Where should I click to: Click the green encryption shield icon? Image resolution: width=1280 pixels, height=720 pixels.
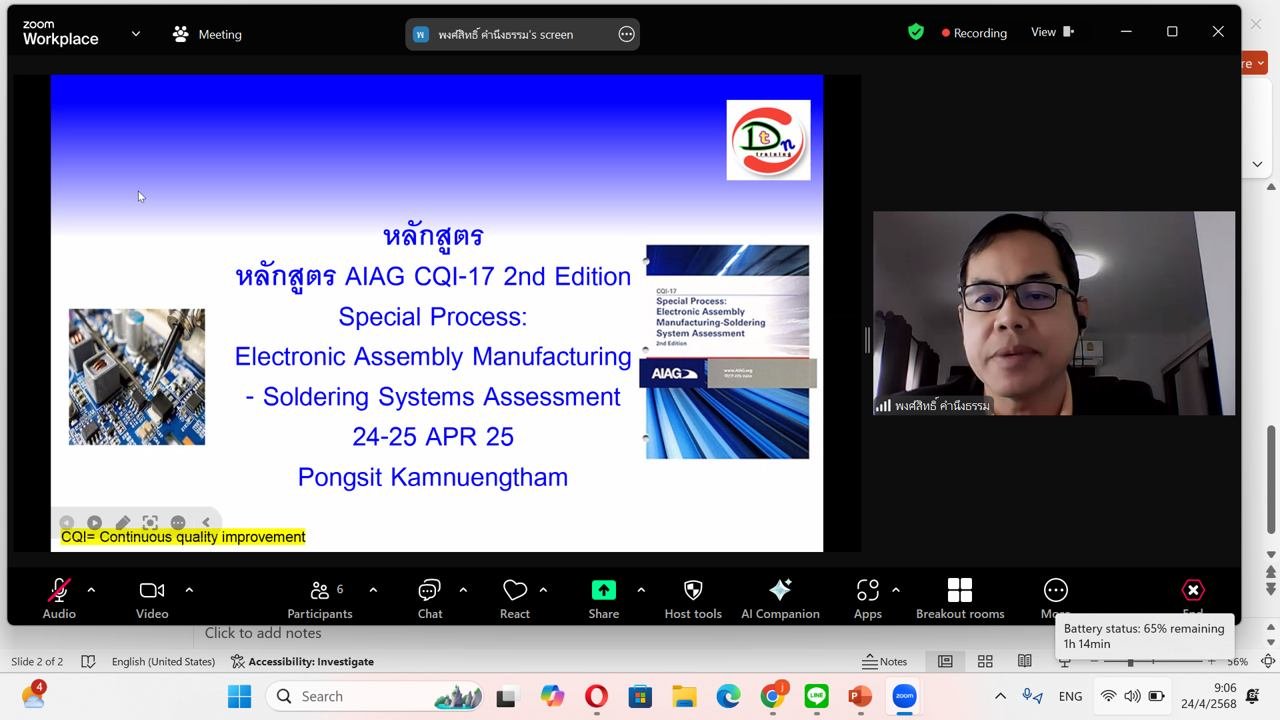click(916, 32)
